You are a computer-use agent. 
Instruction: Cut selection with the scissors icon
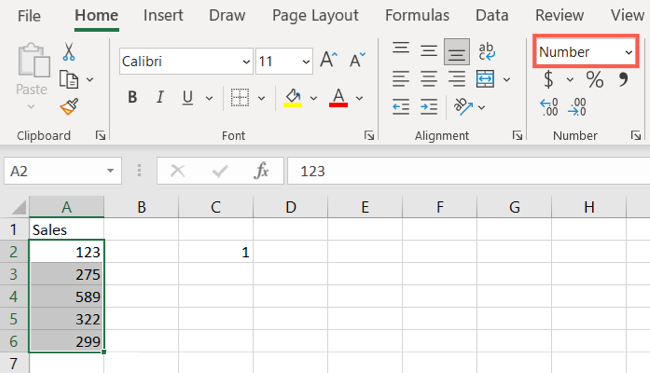coord(69,52)
